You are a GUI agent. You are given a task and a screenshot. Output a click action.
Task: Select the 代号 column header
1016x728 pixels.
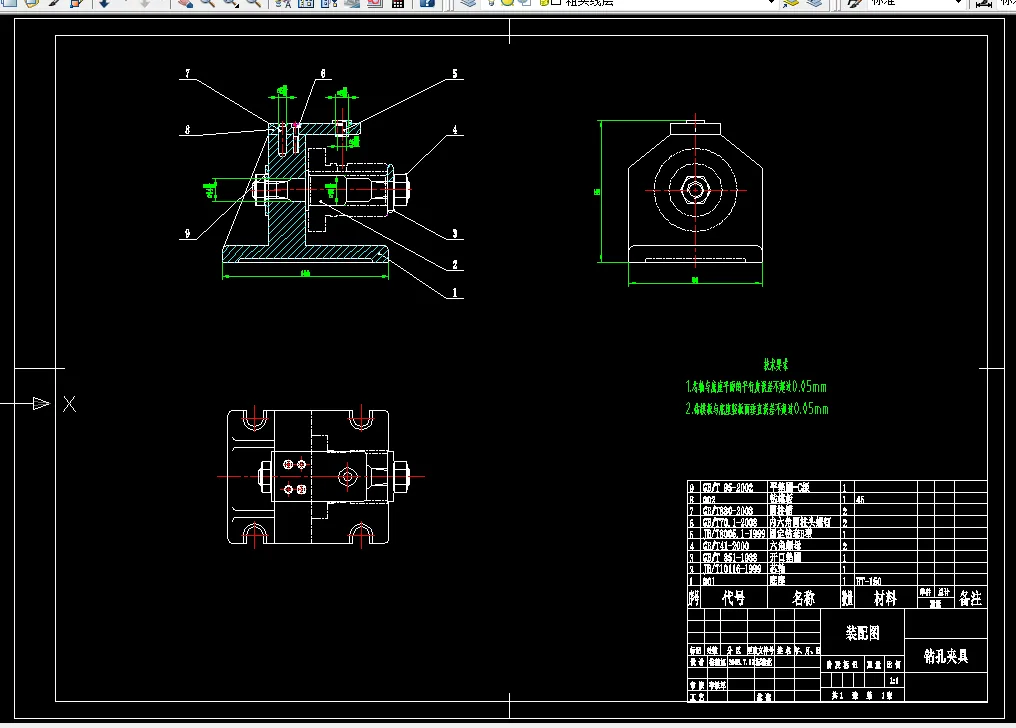click(x=733, y=598)
